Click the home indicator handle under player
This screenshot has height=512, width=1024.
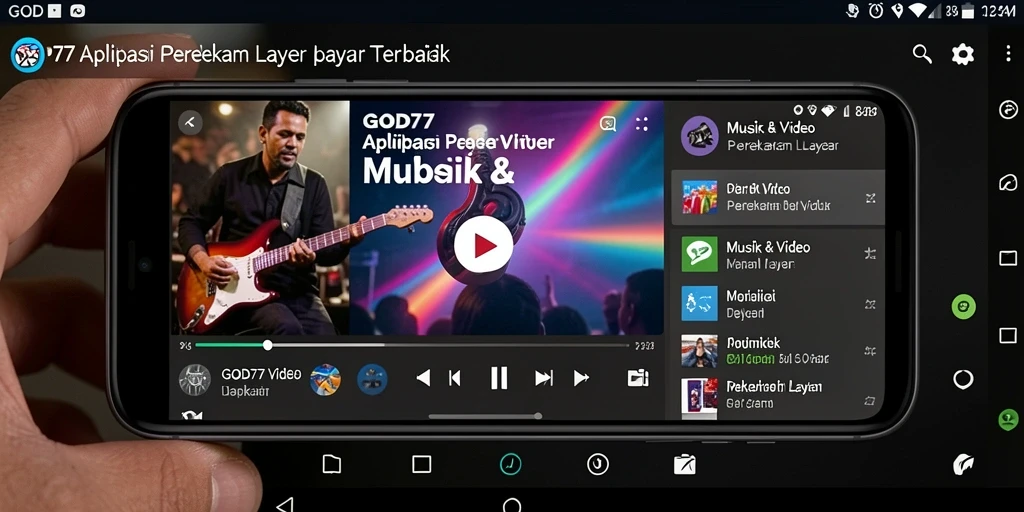point(485,416)
